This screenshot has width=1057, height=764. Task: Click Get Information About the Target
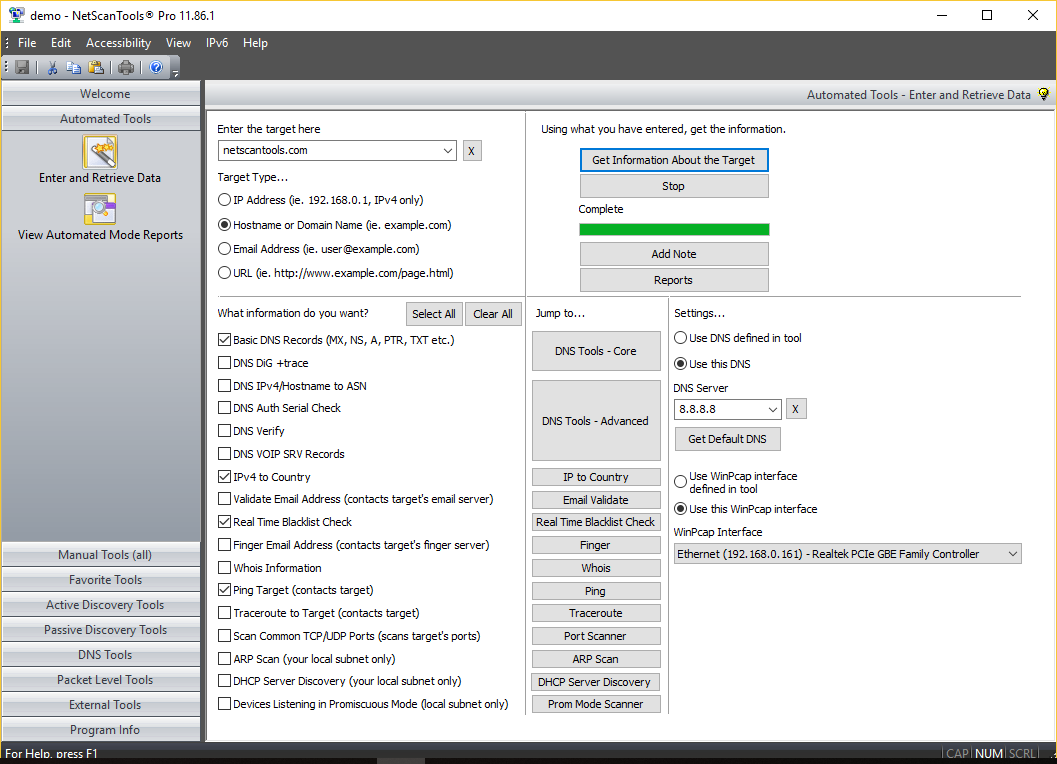tap(673, 160)
